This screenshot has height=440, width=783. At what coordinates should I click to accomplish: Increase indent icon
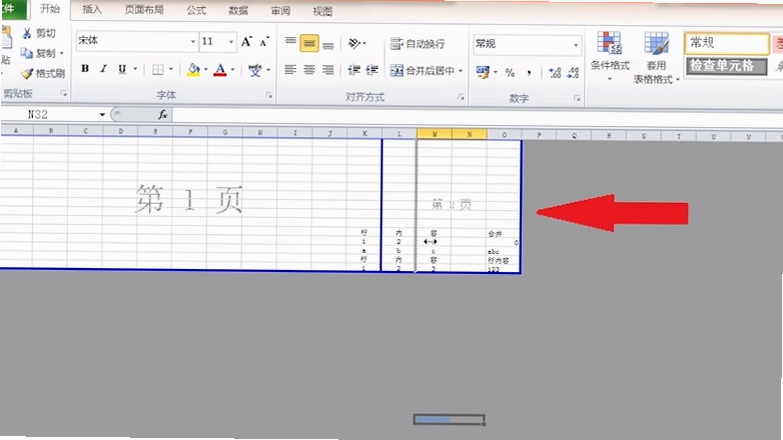(372, 70)
